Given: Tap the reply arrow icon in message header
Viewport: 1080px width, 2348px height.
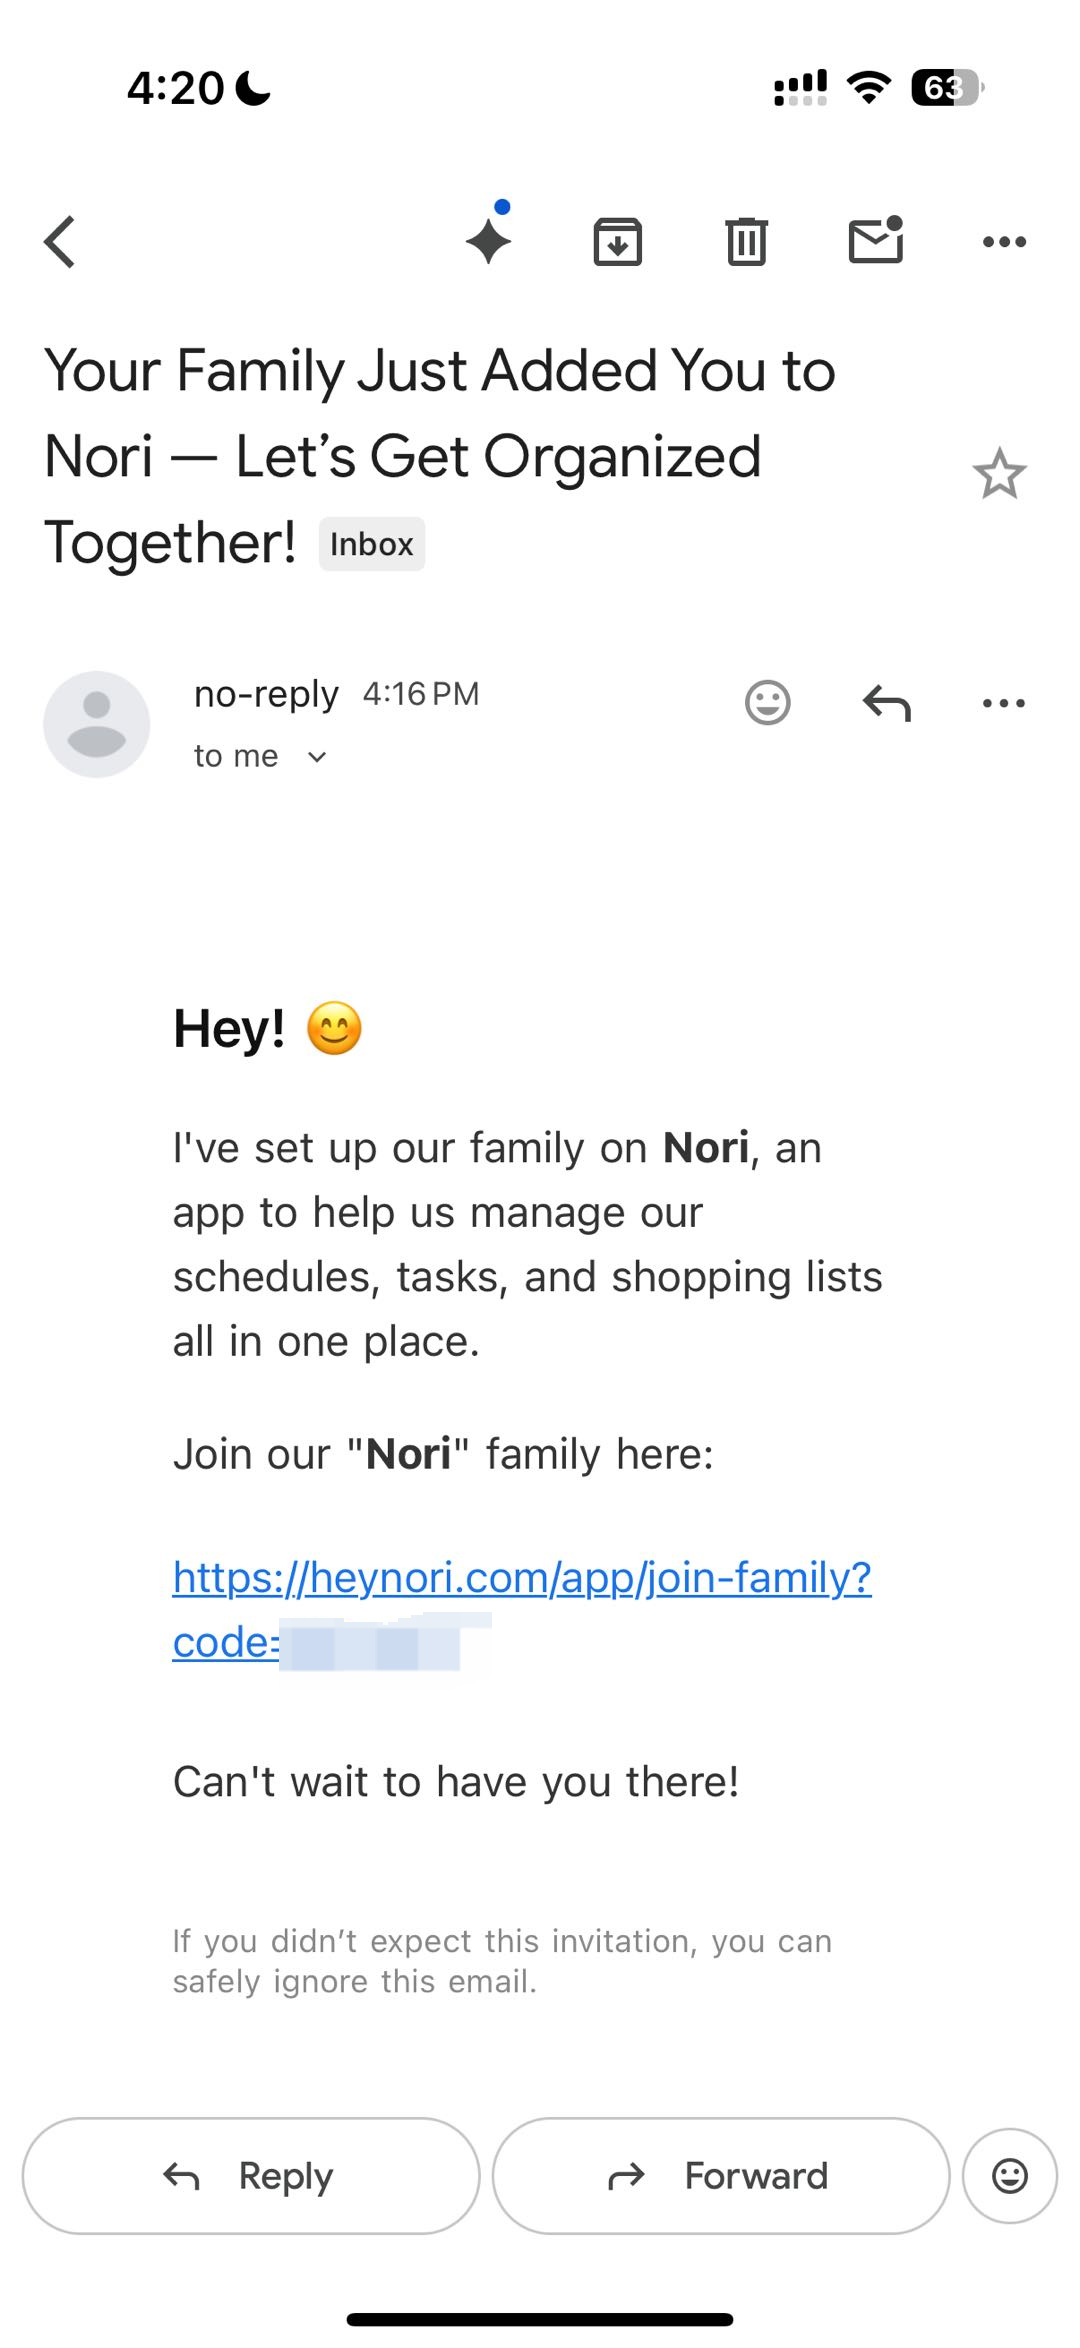Looking at the screenshot, I should click(x=886, y=703).
